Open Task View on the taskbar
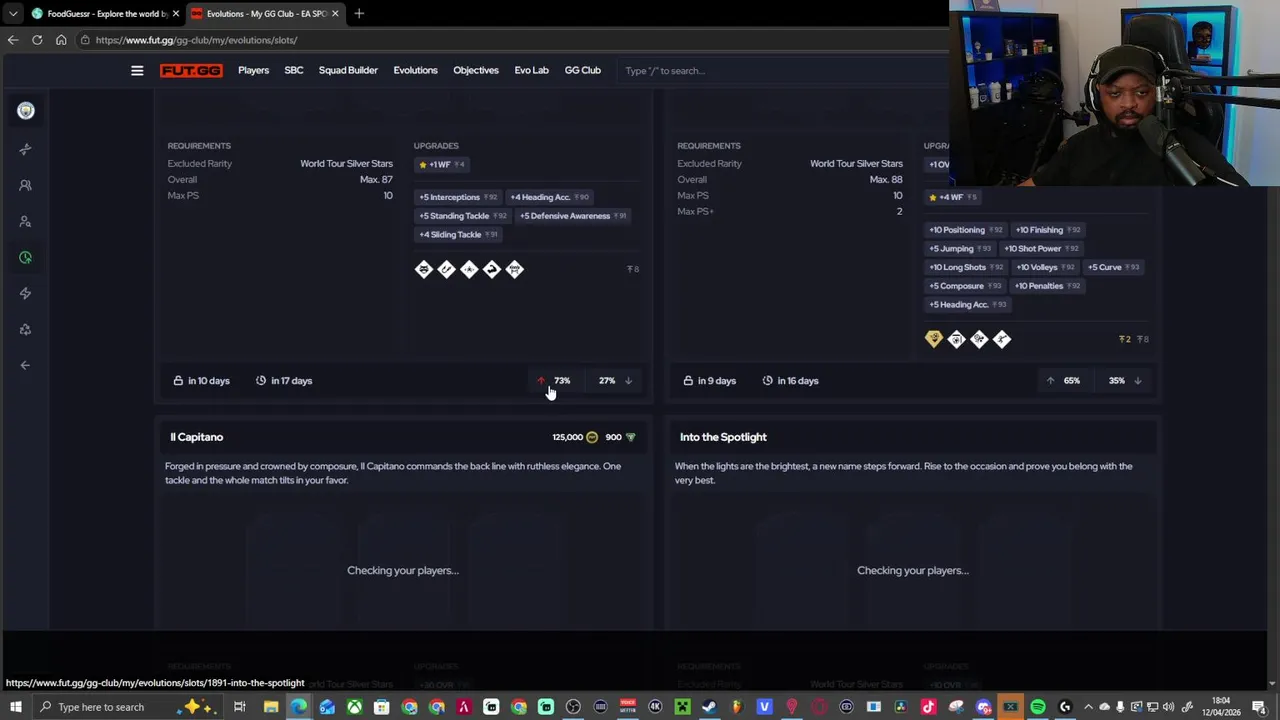 240,707
